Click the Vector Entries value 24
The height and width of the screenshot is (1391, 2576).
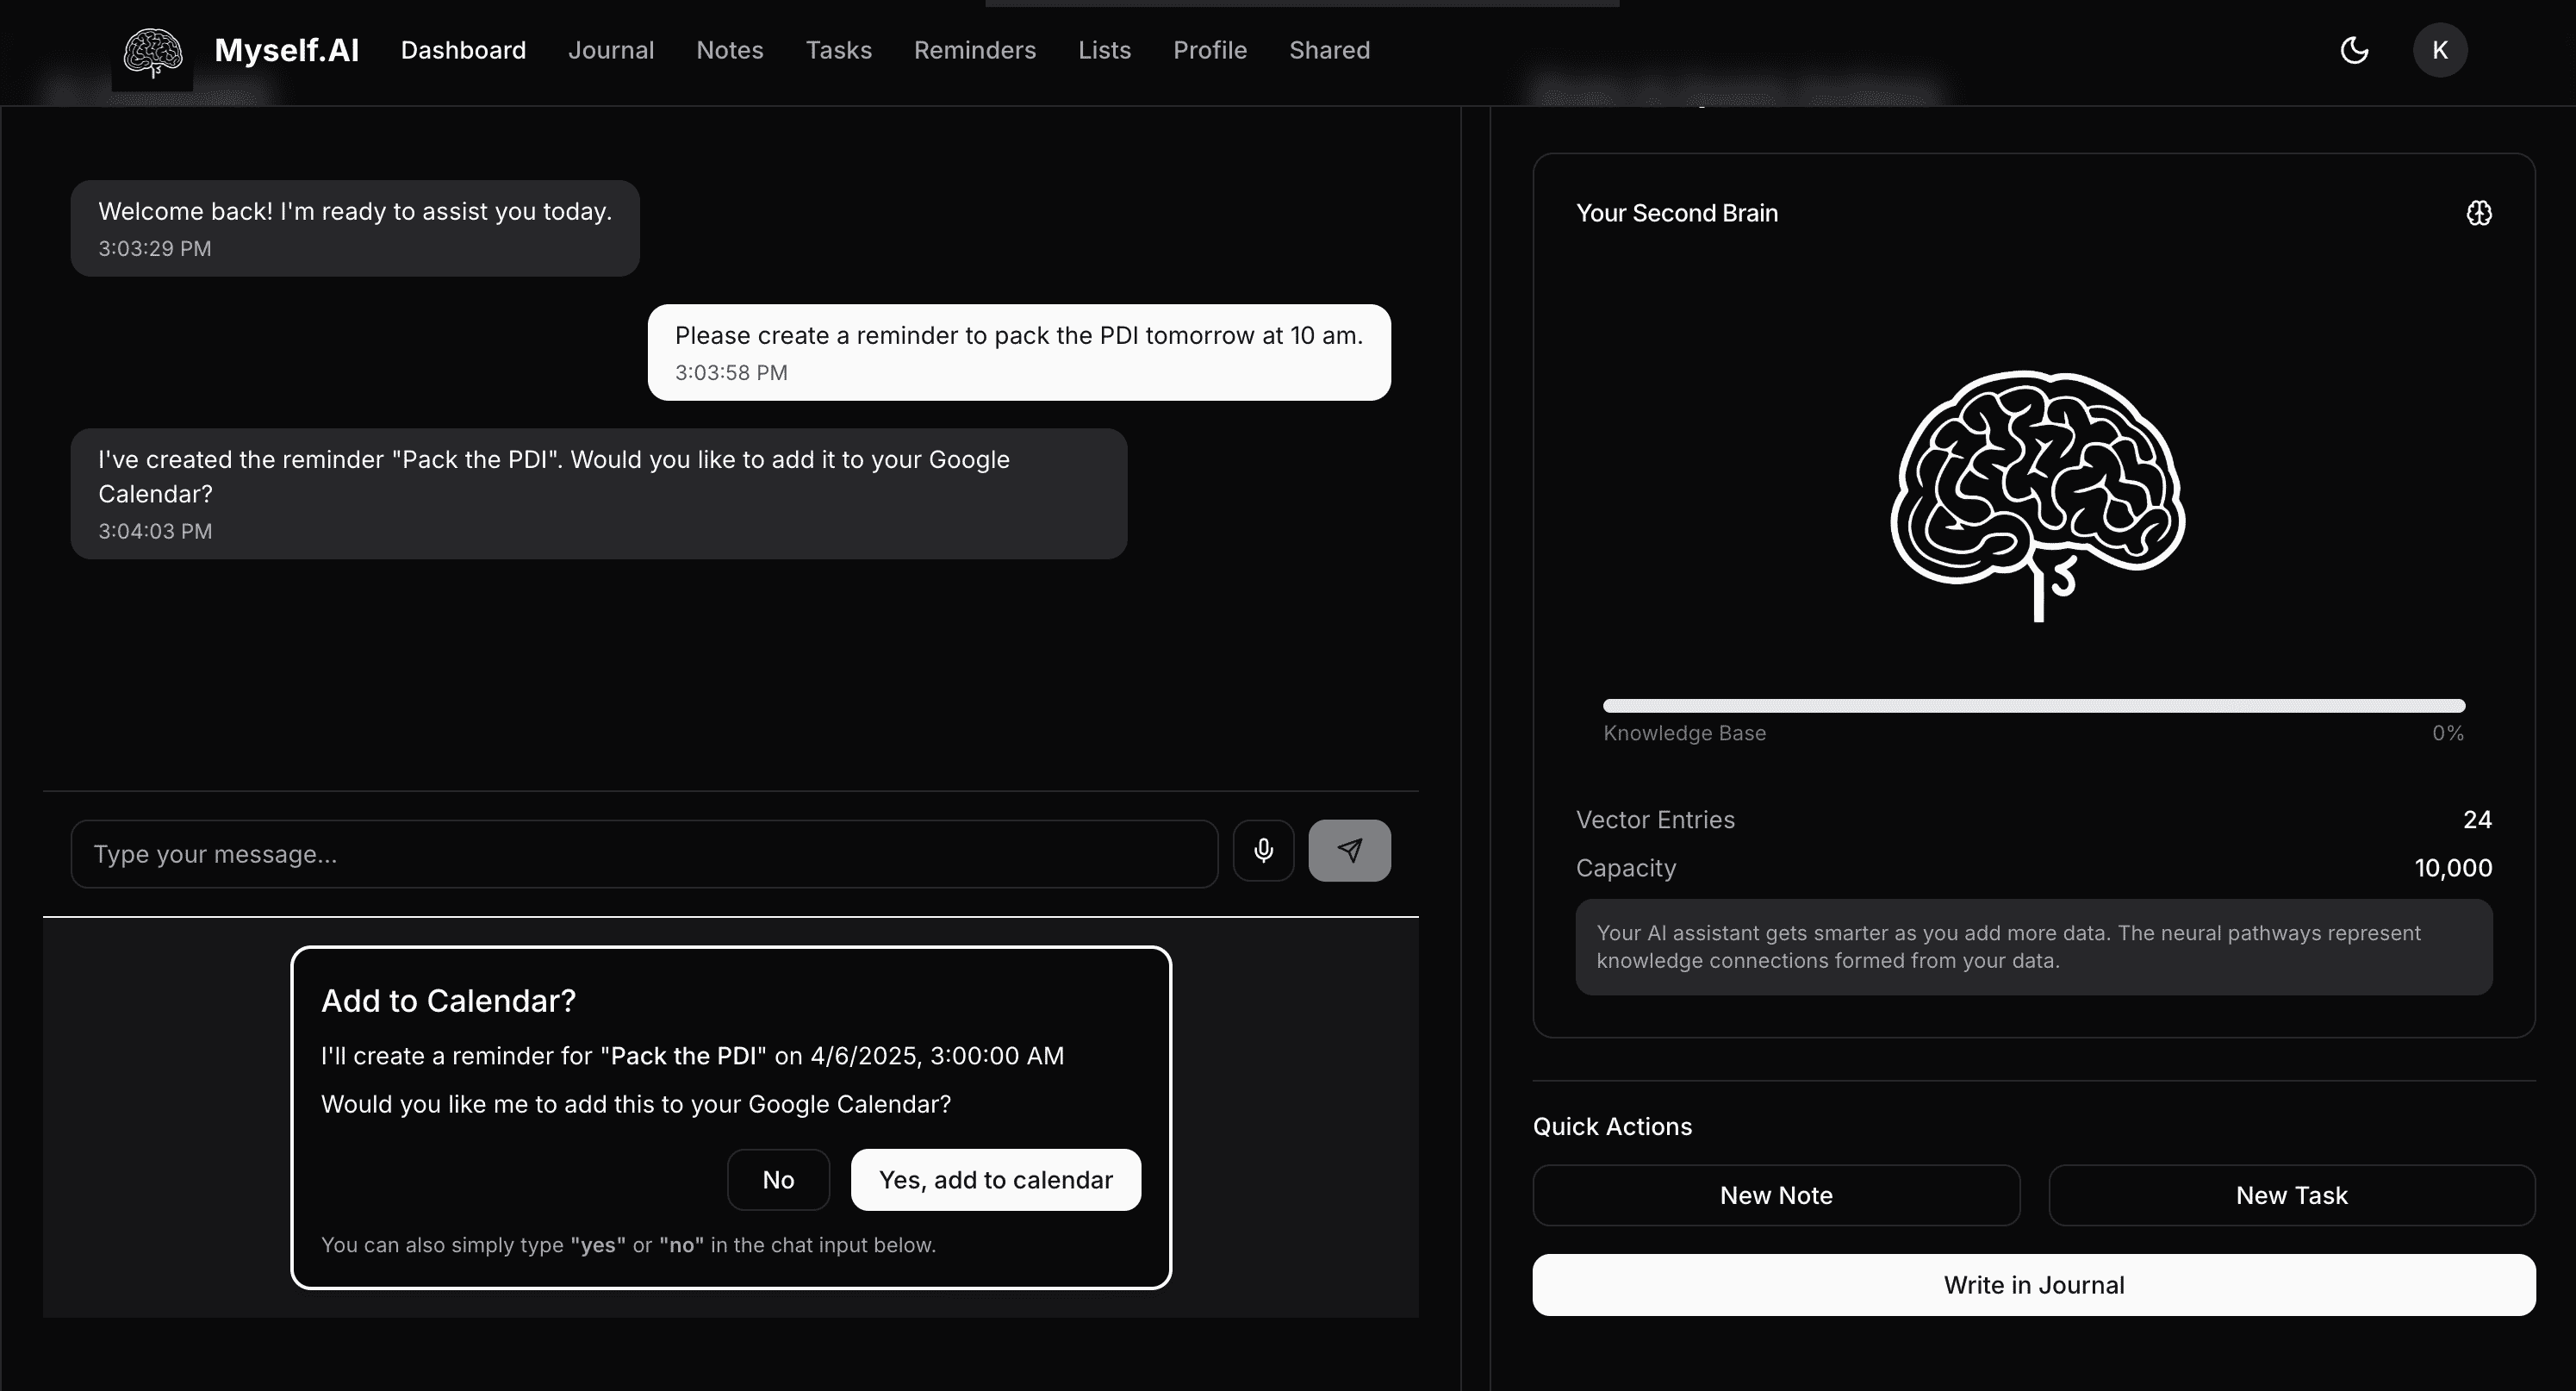pos(2477,820)
